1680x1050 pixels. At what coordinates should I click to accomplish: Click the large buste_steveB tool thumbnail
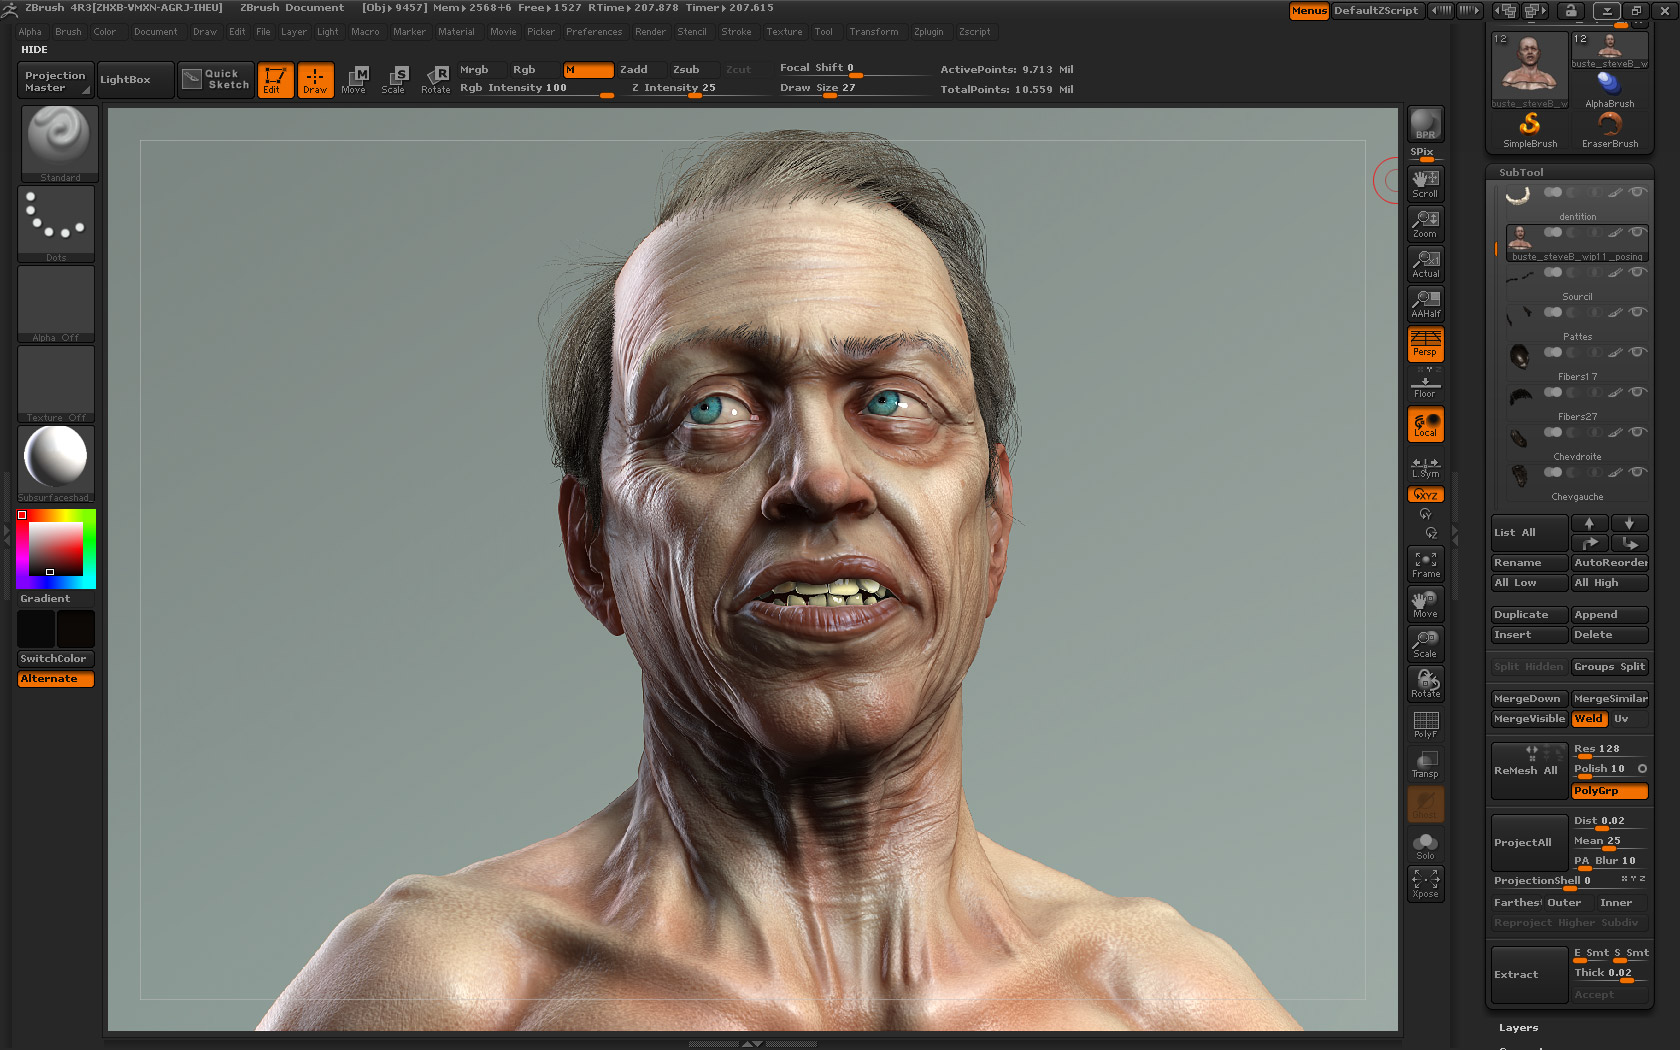click(x=1530, y=69)
